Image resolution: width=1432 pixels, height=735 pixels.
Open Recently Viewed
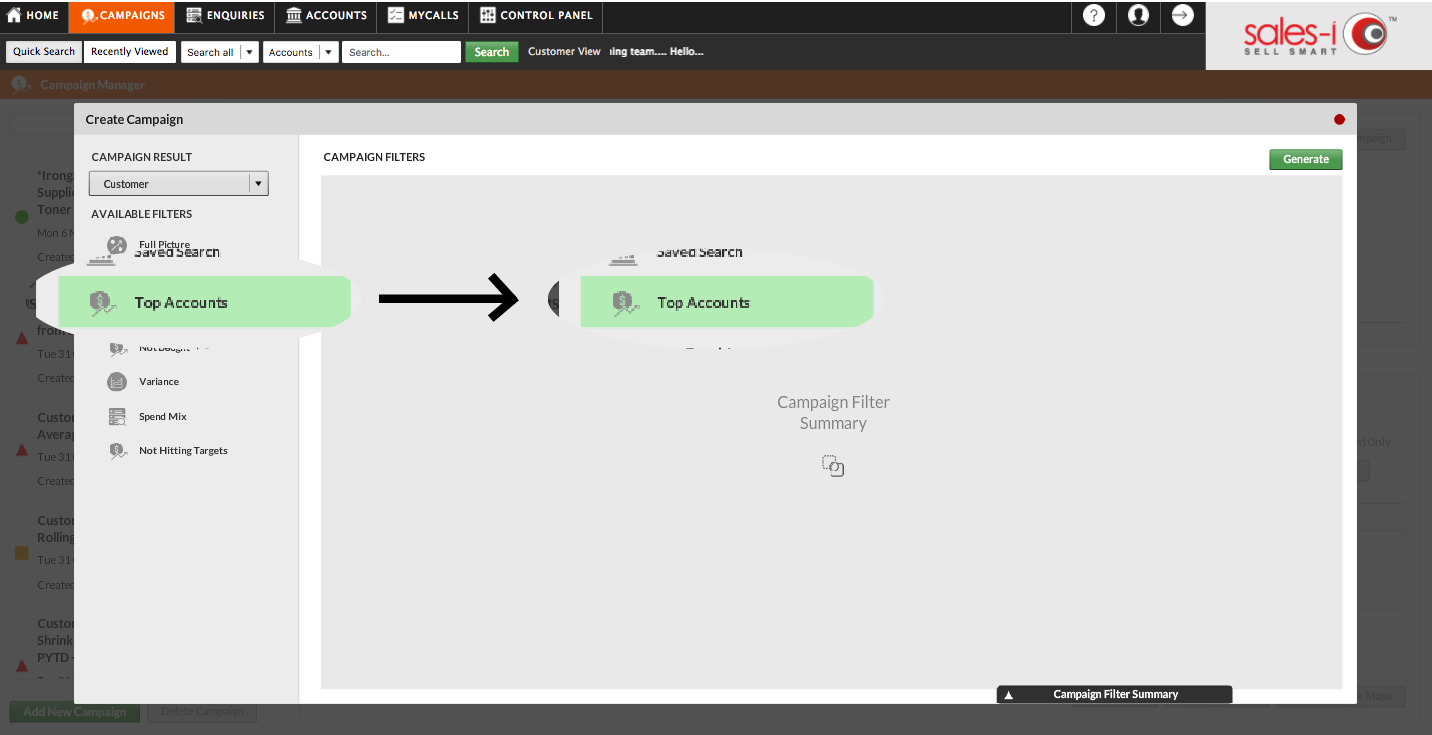pos(130,52)
